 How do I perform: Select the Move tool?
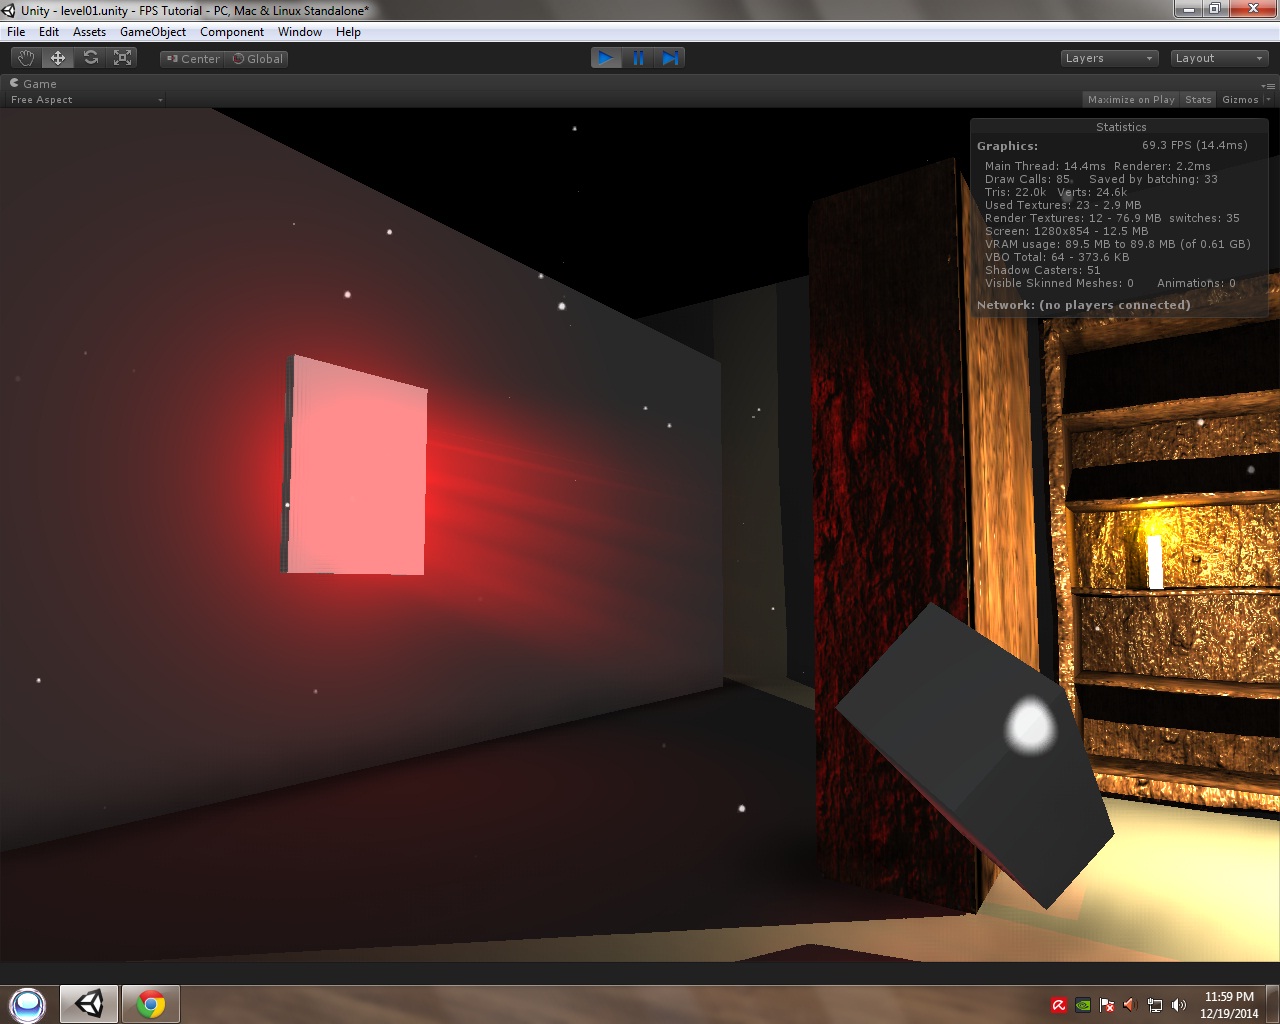[57, 57]
